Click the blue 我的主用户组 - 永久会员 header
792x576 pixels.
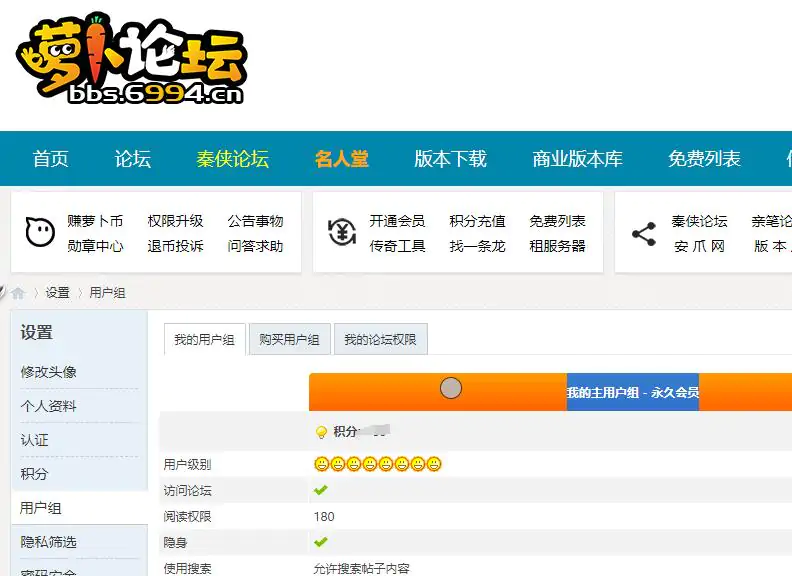[x=633, y=392]
